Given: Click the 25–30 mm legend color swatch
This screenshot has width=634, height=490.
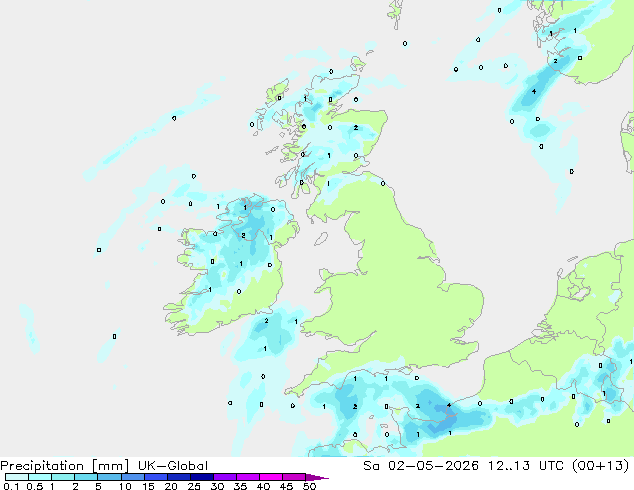Looking at the screenshot, I should [x=202, y=477].
